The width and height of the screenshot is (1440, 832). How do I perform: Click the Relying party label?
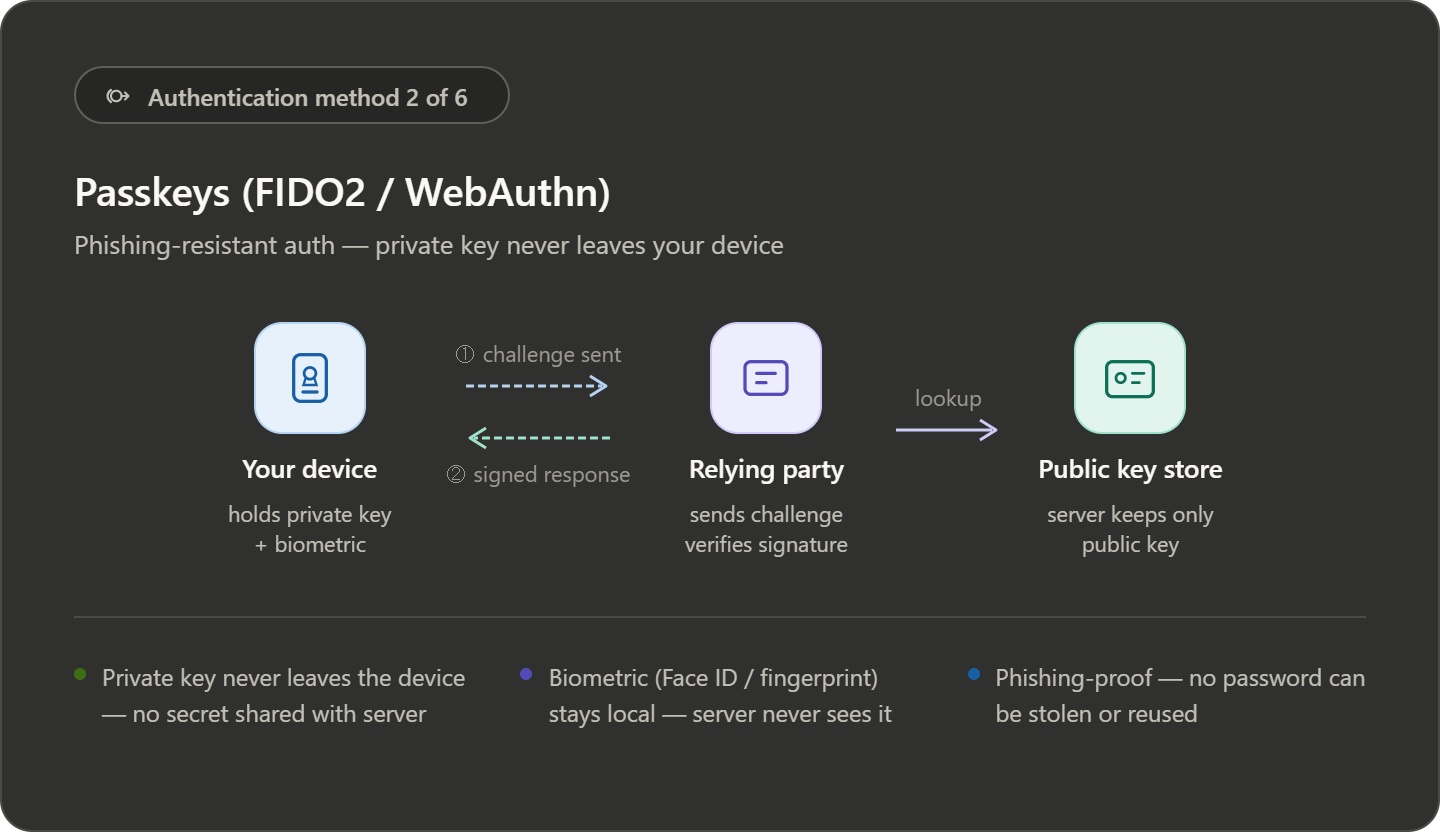coord(766,469)
